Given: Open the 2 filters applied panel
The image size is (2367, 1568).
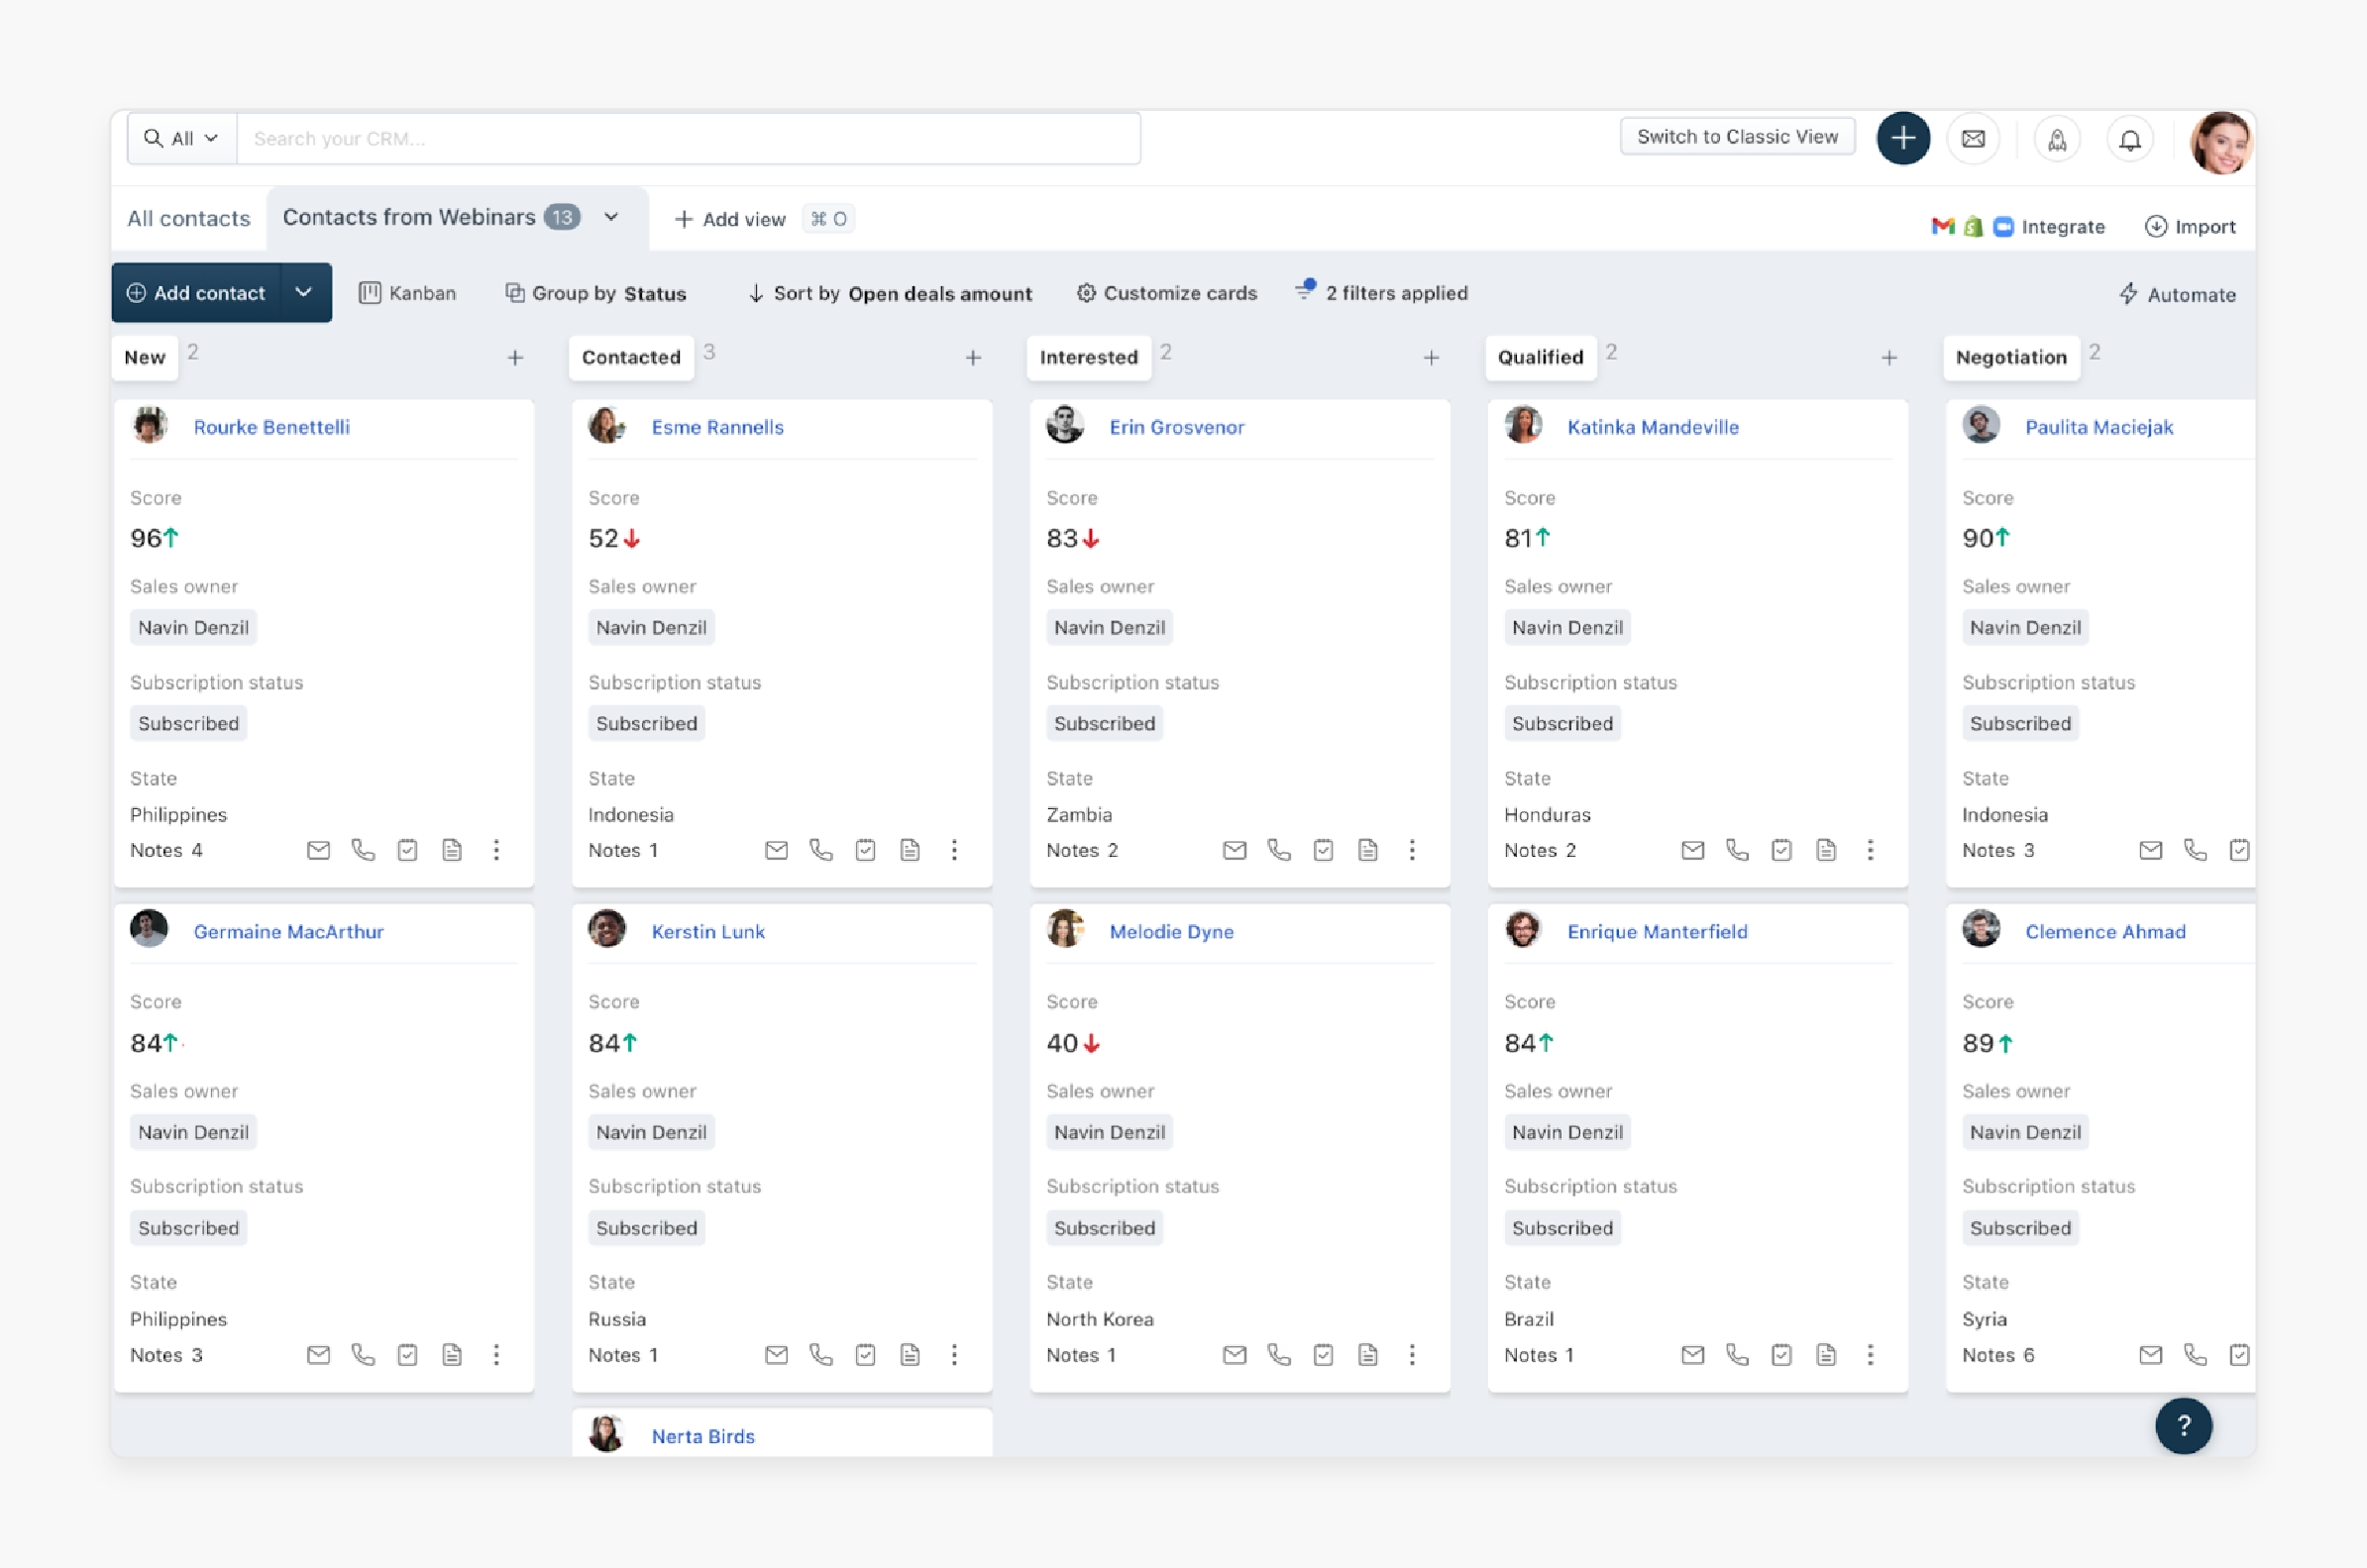Looking at the screenshot, I should 1381,292.
